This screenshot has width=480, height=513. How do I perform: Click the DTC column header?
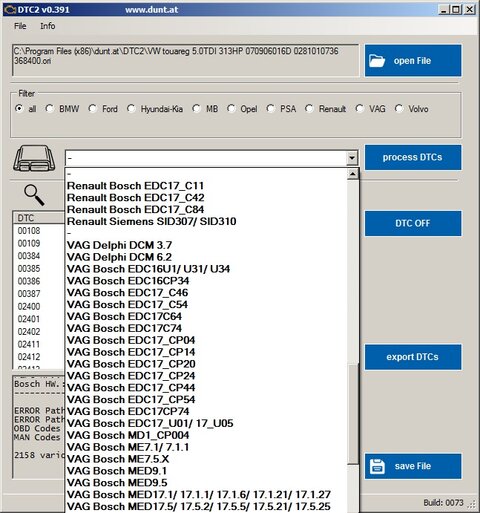(38, 218)
